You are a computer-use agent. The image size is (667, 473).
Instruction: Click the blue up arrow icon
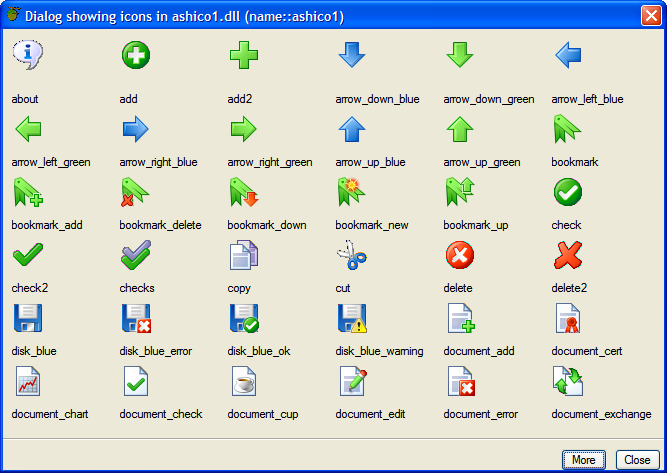[x=352, y=129]
